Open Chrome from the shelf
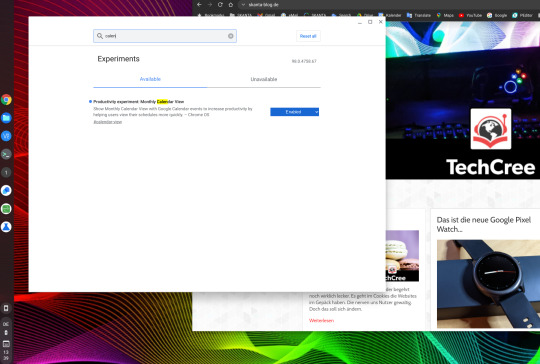Screen dimensions: 540x364 click(x=6, y=100)
